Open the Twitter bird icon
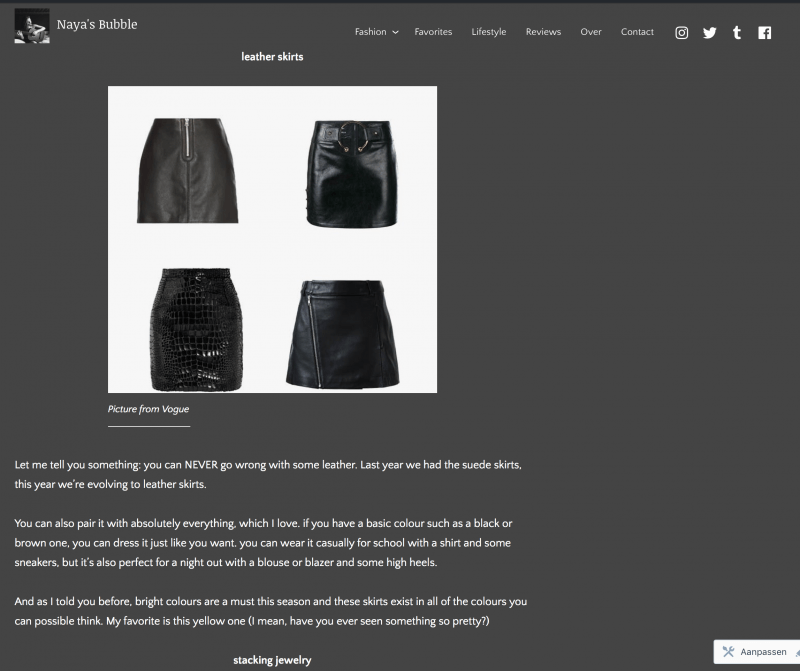The image size is (800, 671). click(x=709, y=33)
